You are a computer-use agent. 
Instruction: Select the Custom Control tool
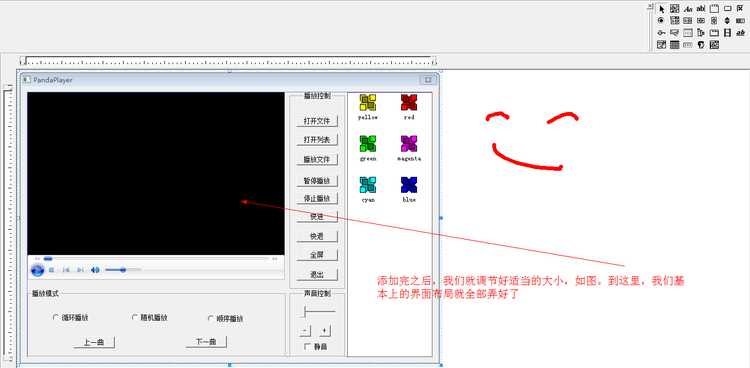(701, 45)
